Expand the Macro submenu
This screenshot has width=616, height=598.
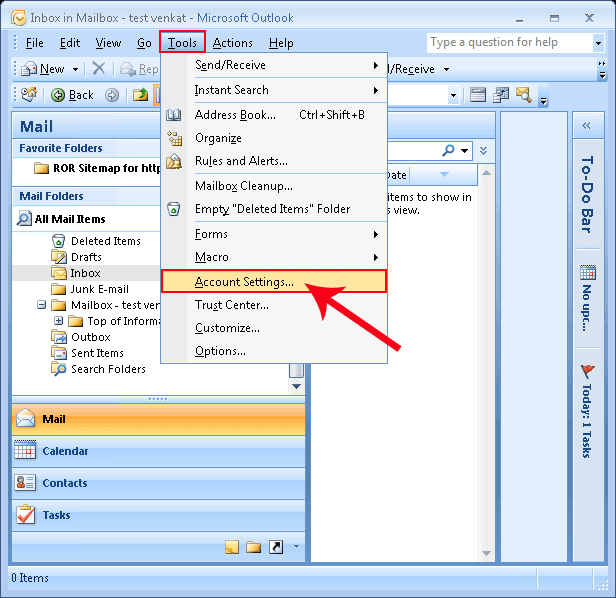pyautogui.click(x=274, y=257)
